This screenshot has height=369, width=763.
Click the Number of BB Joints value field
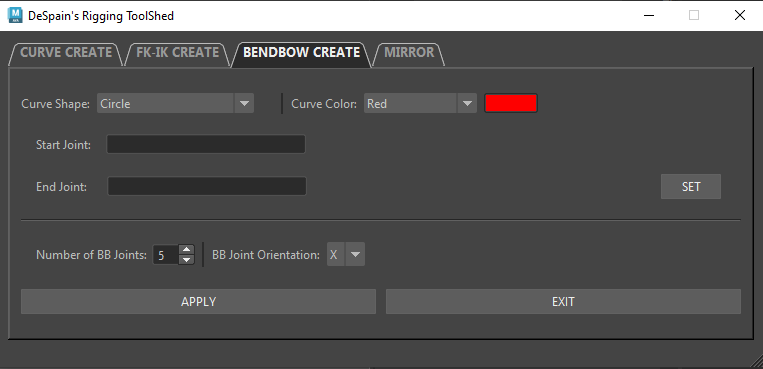[165, 255]
